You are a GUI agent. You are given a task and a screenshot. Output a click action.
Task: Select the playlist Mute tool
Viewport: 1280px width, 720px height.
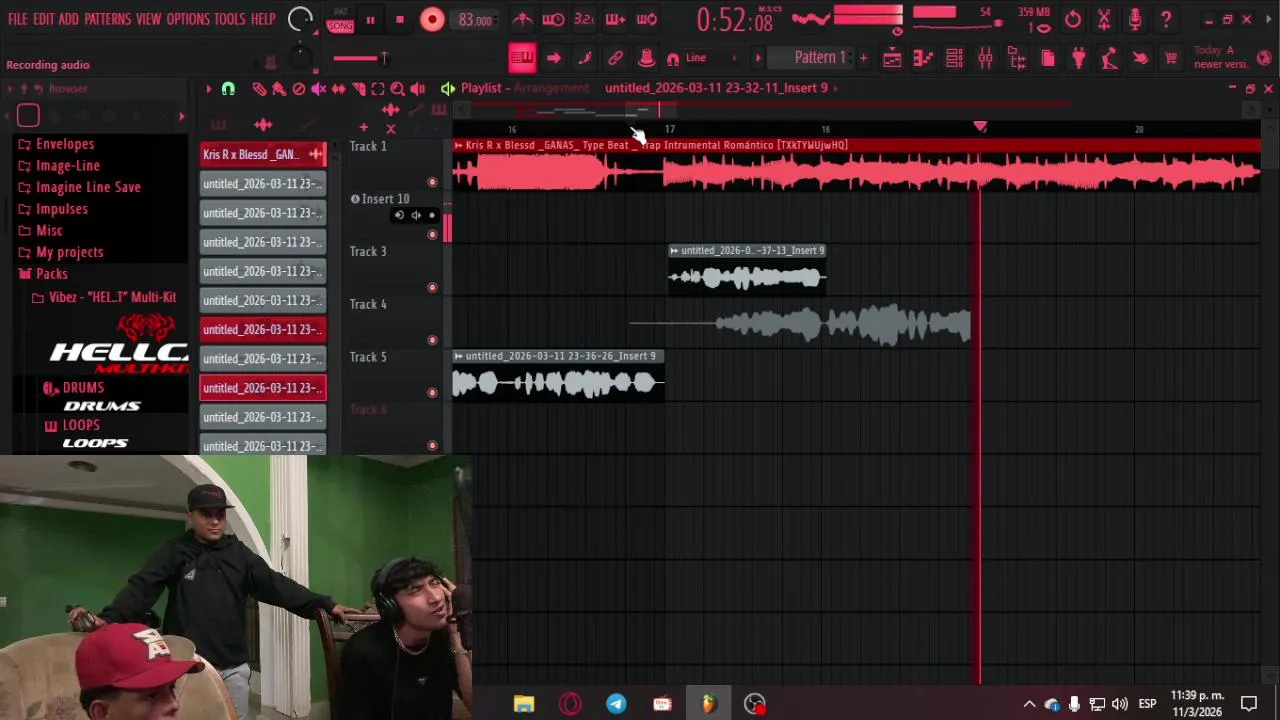point(319,89)
